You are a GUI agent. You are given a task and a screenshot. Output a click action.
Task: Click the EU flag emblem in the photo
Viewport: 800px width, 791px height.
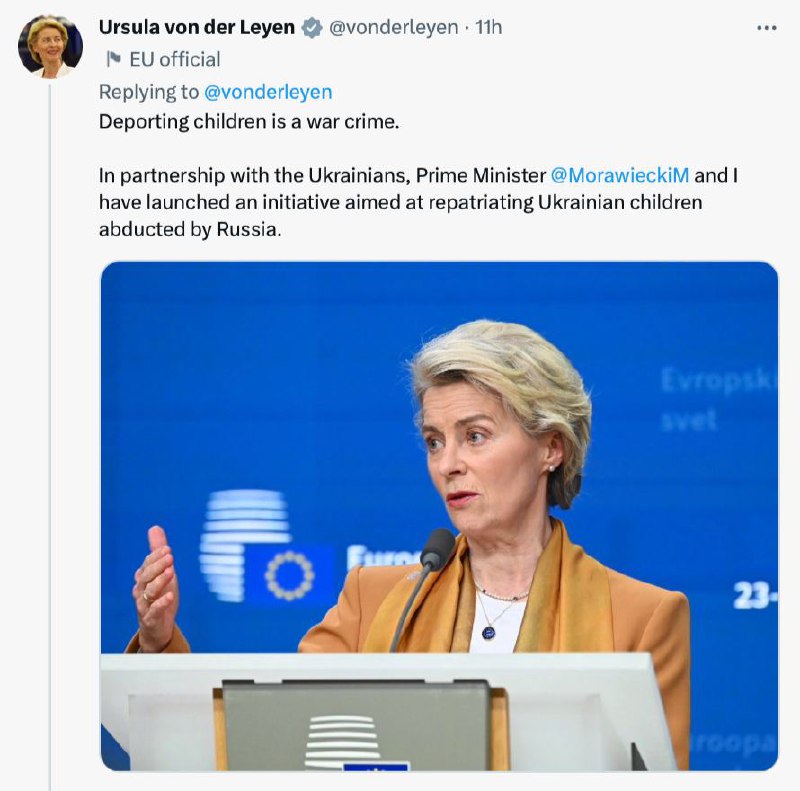(289, 575)
